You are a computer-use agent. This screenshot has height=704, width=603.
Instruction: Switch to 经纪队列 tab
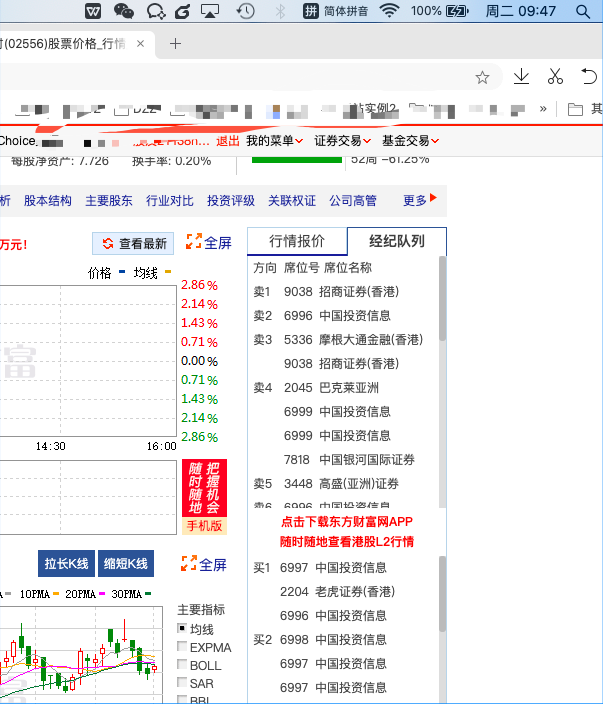click(x=396, y=241)
